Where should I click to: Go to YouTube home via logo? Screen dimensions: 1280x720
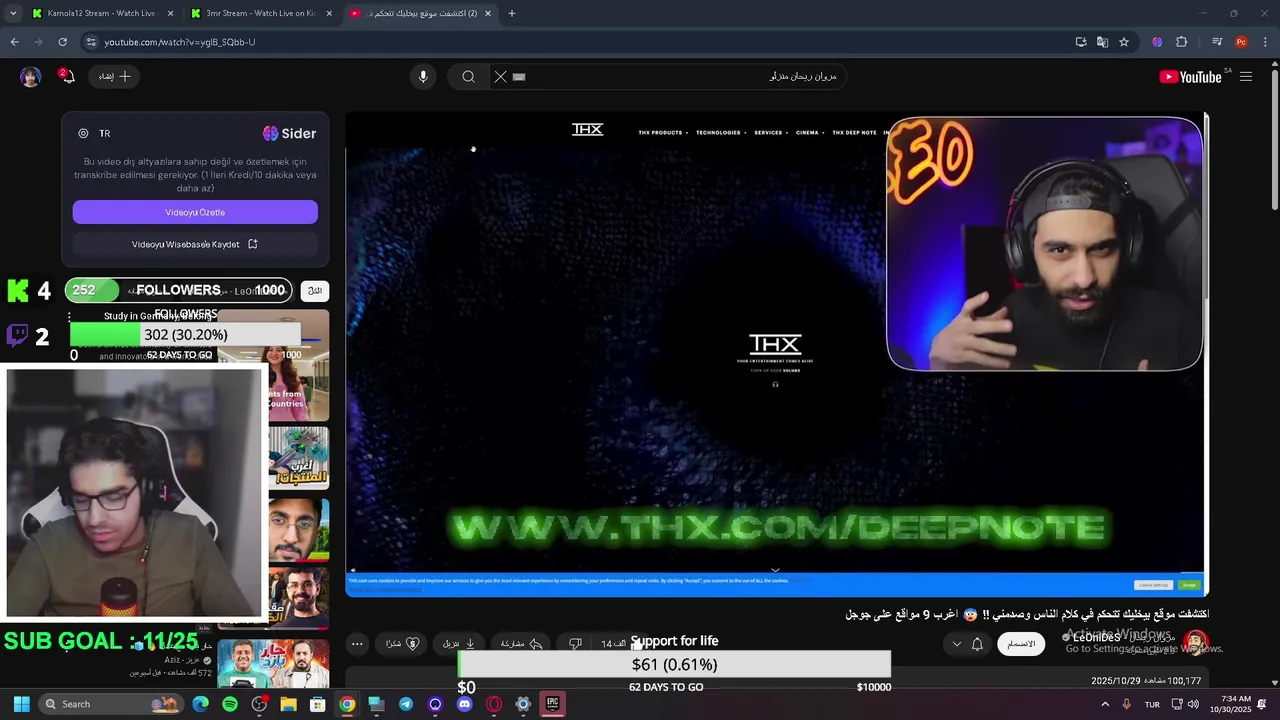click(x=1190, y=77)
